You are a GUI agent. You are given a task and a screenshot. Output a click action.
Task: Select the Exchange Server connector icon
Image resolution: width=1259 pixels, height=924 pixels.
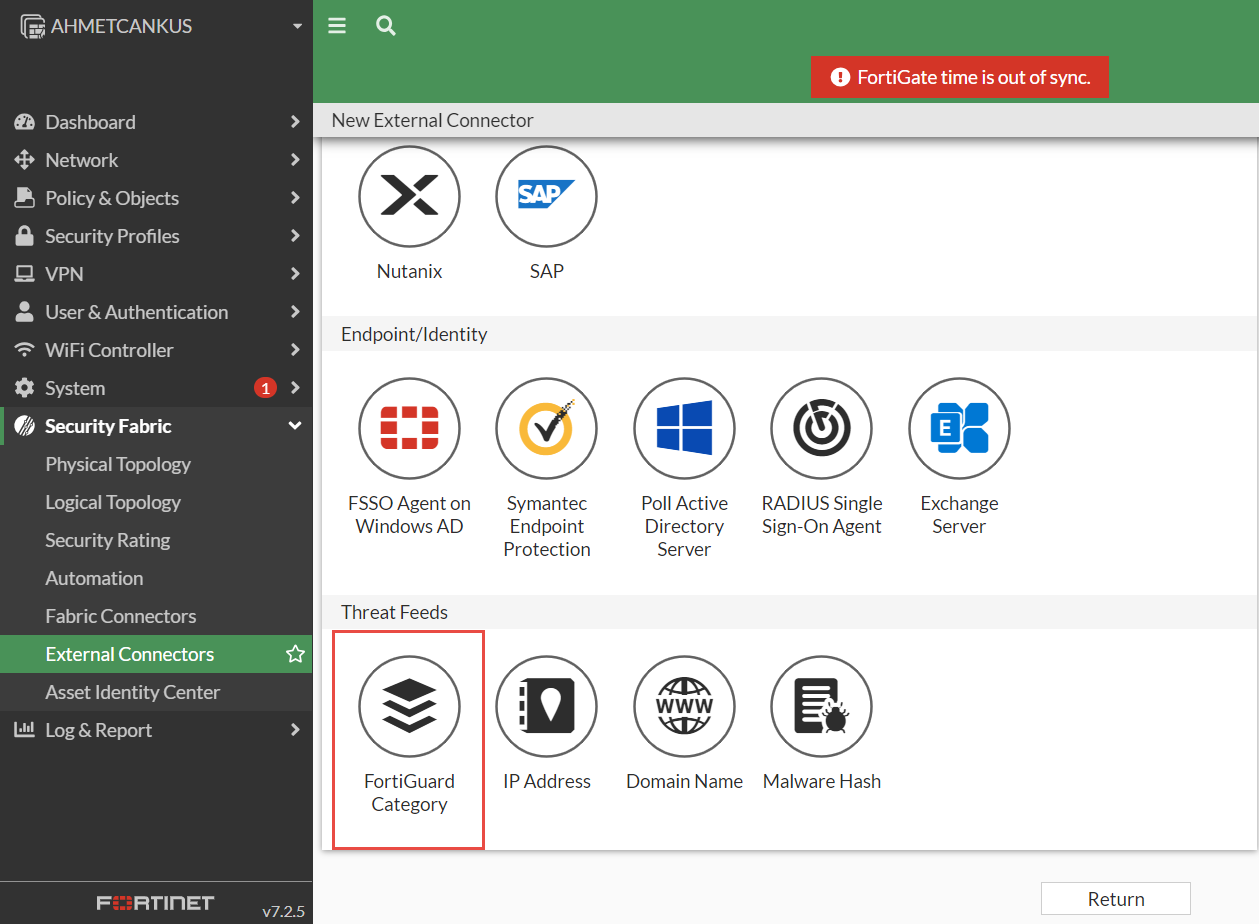point(959,428)
